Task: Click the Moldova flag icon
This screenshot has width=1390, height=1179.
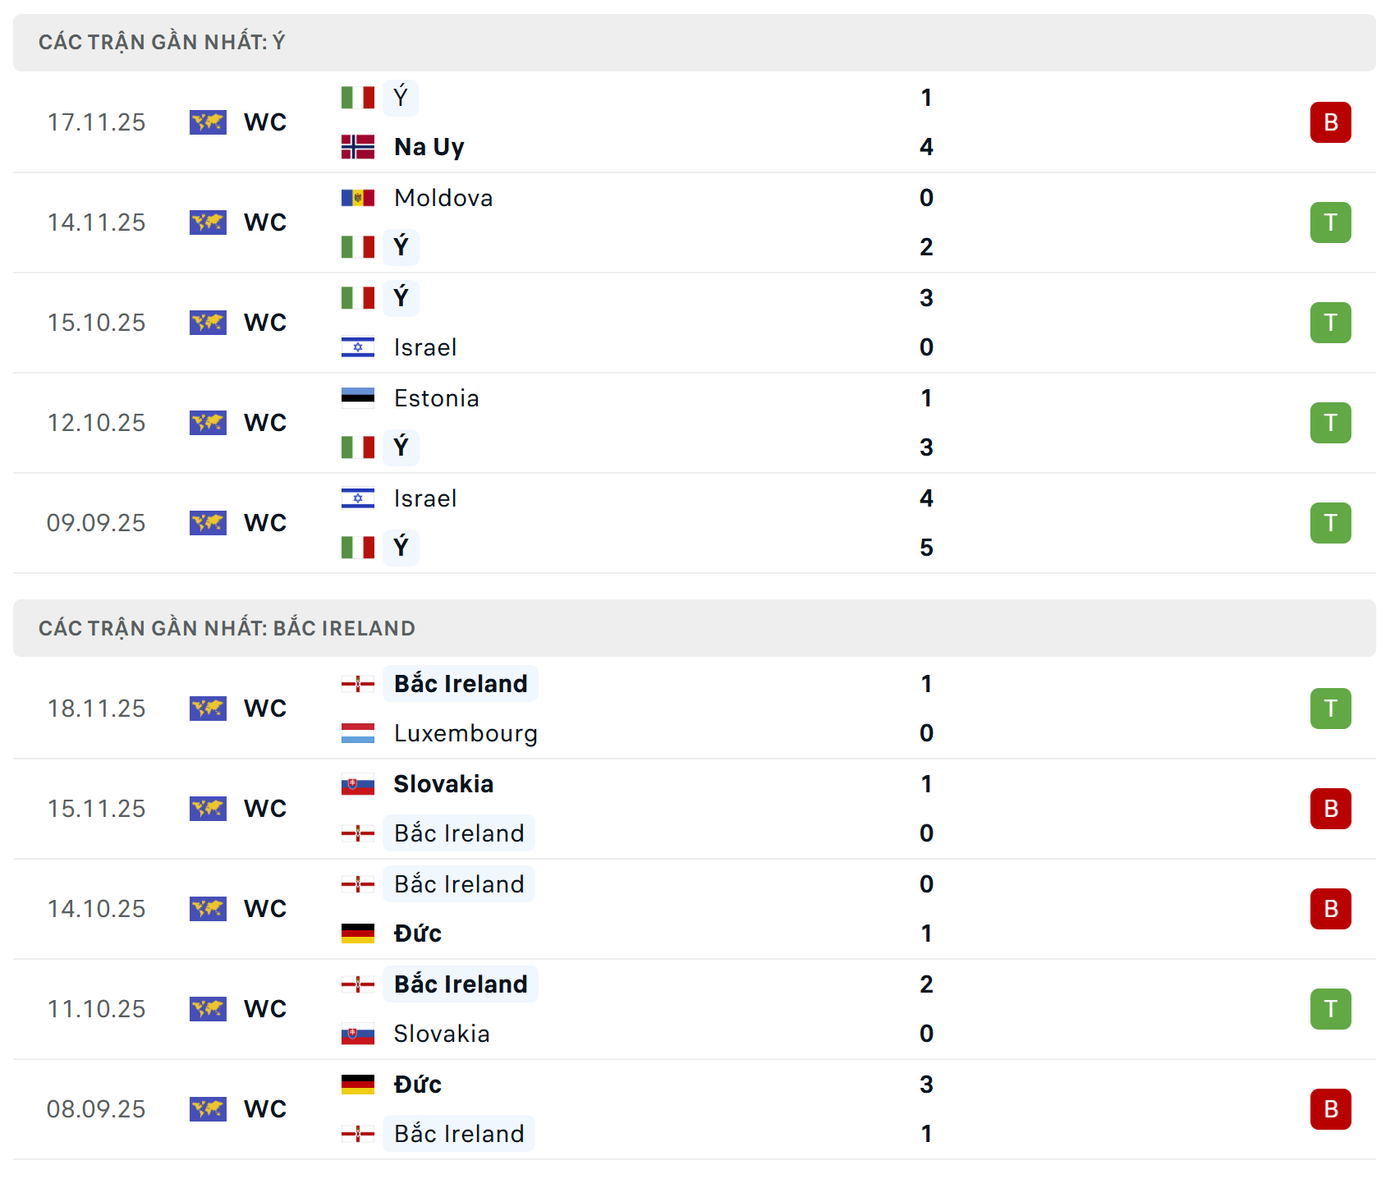Action: 357,198
